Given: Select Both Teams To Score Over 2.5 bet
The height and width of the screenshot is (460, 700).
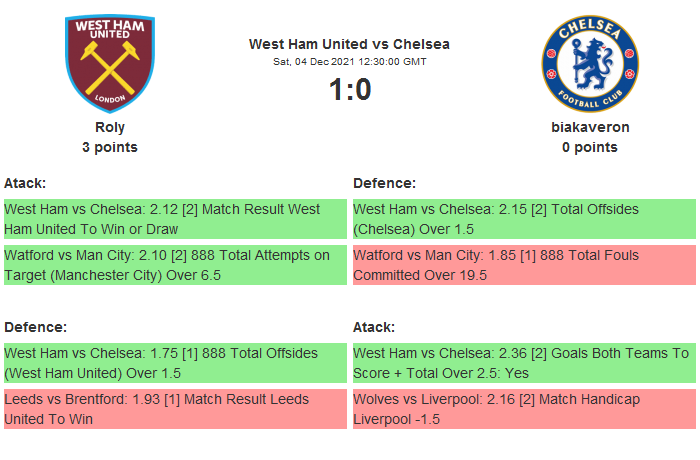Looking at the screenshot, I should pos(524,363).
